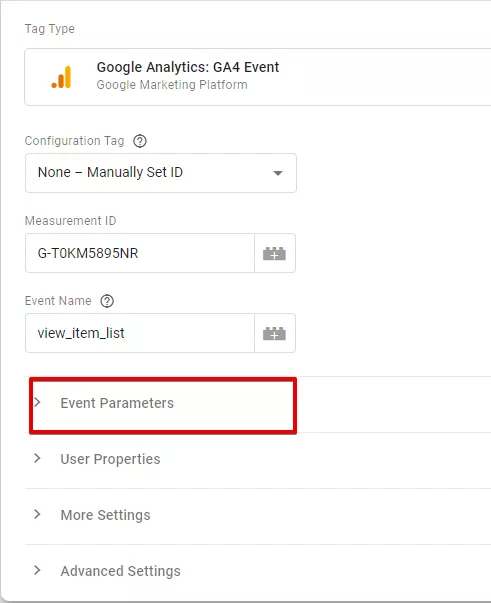Image resolution: width=491 pixels, height=603 pixels.
Task: Expand the Event Parameters section
Action: point(163,406)
